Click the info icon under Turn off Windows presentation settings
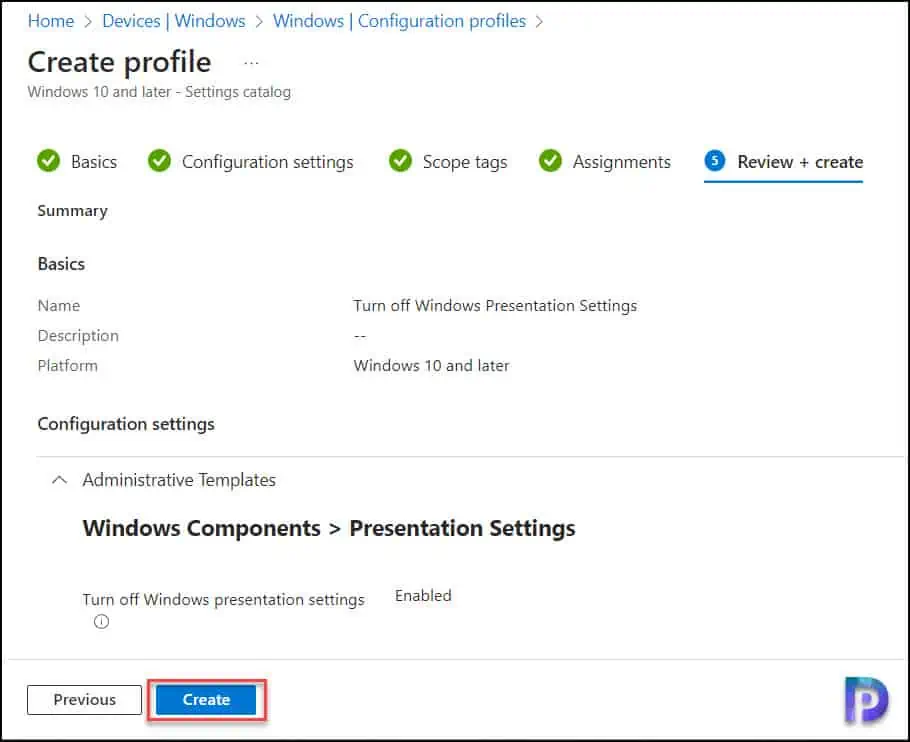Screen dimensions: 910x742 [x=101, y=622]
